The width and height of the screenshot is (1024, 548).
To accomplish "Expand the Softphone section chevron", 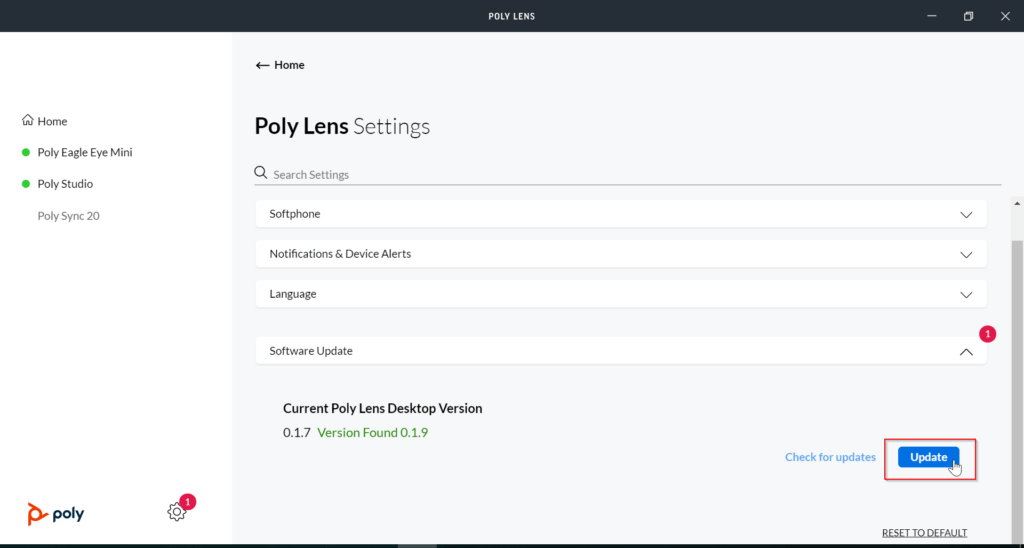I will tap(967, 214).
